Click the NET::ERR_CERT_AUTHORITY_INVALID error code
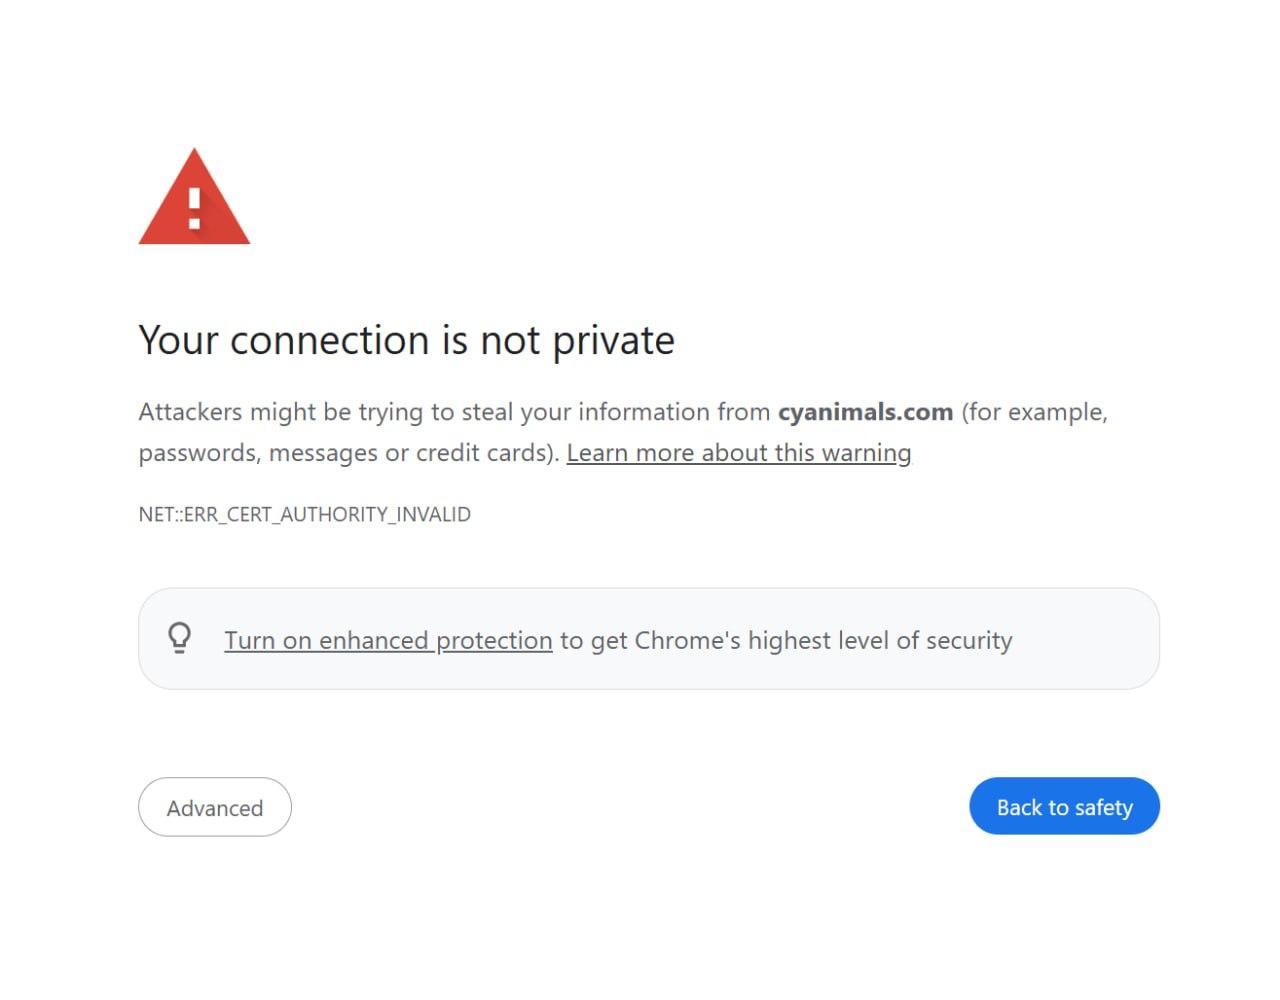 tap(304, 514)
